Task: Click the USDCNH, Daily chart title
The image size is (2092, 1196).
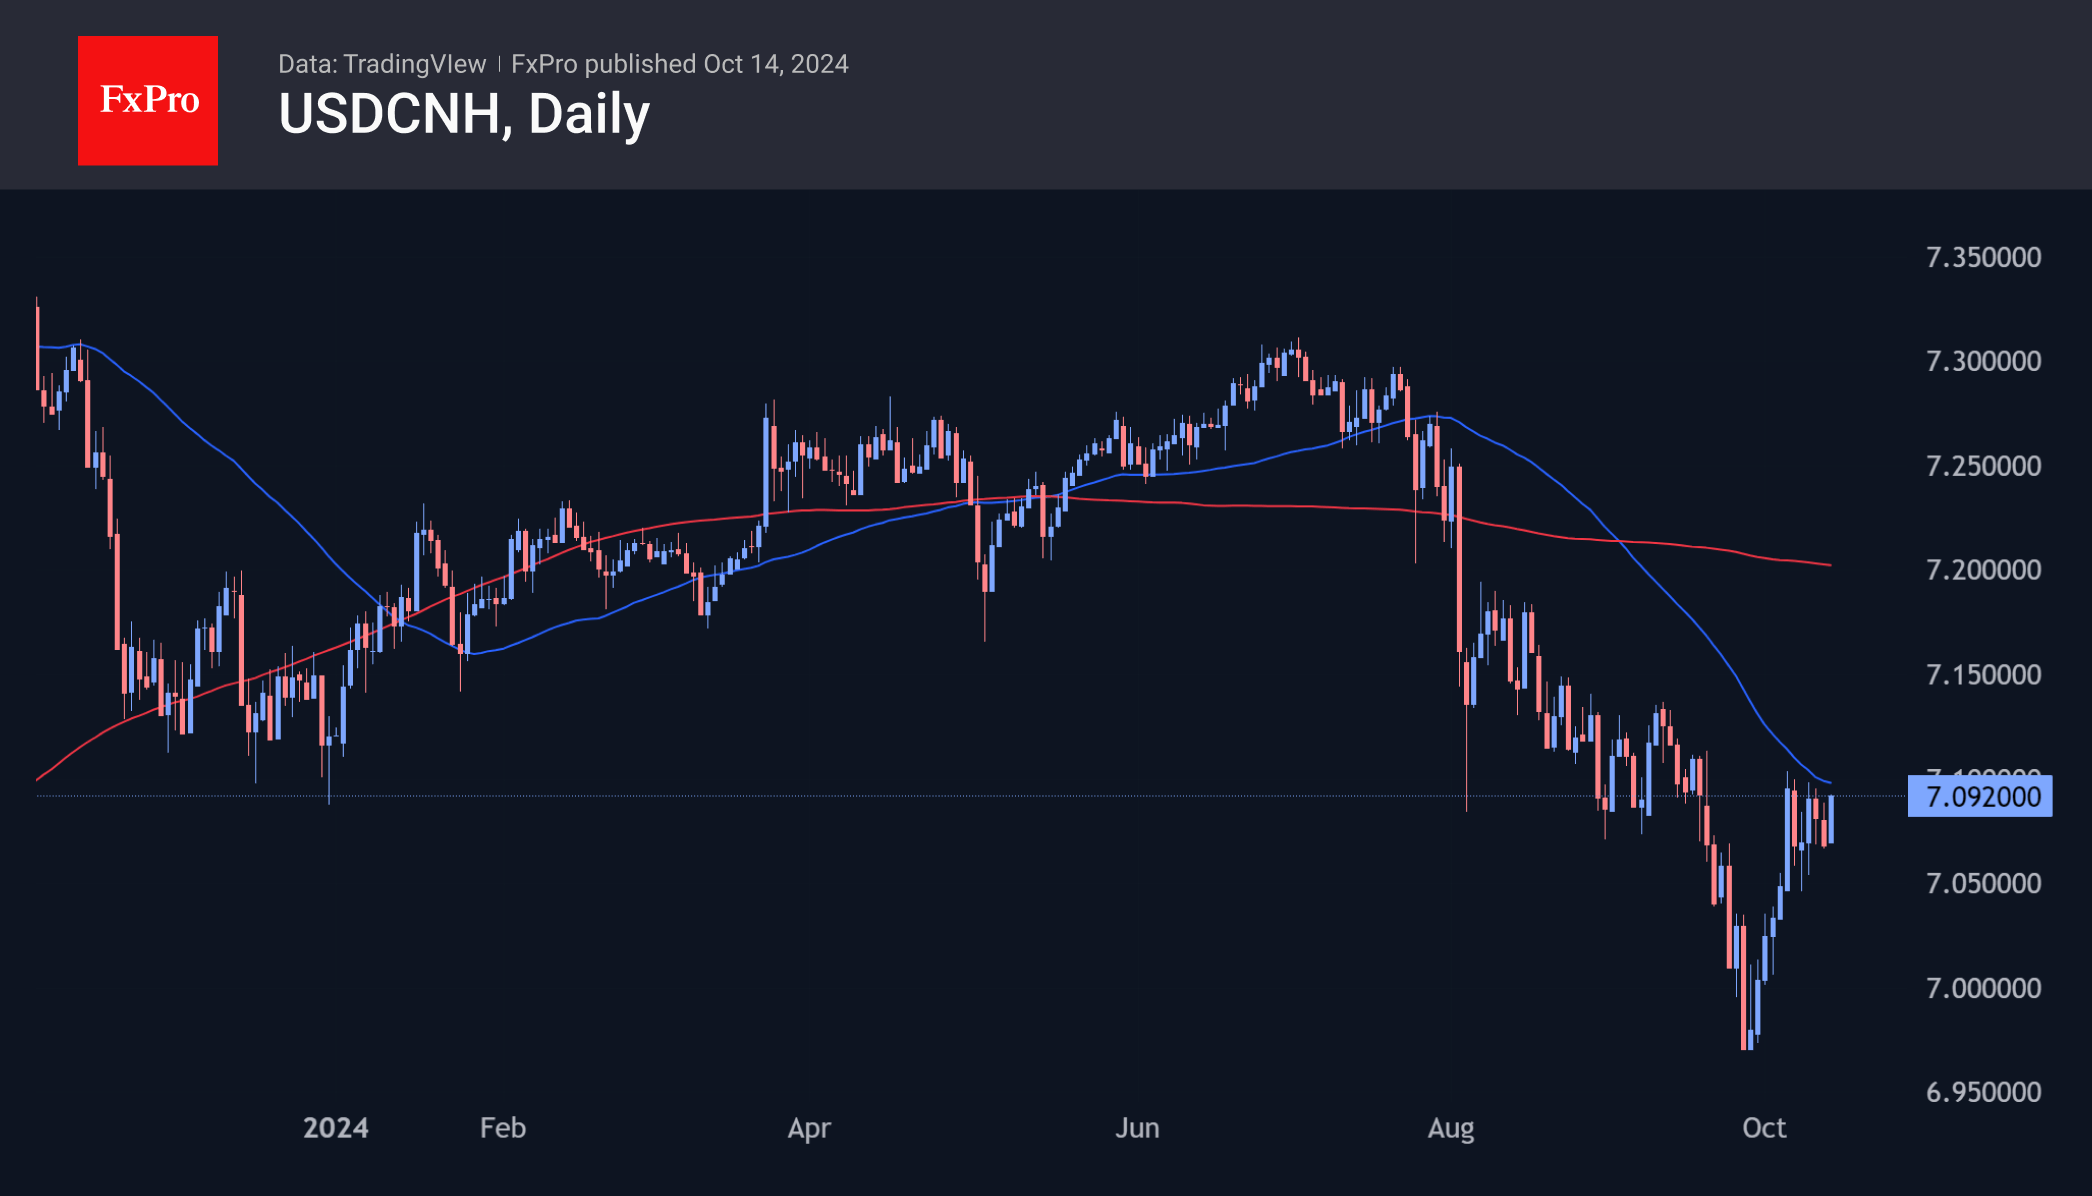Action: click(464, 114)
